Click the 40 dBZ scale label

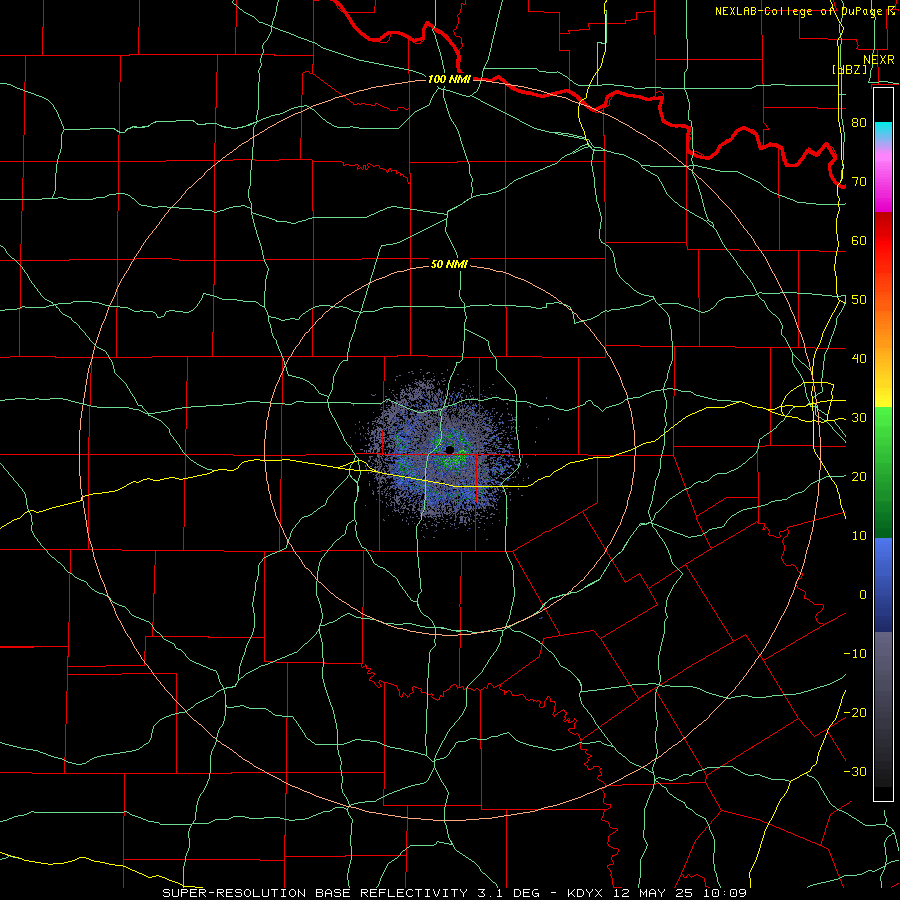[859, 359]
